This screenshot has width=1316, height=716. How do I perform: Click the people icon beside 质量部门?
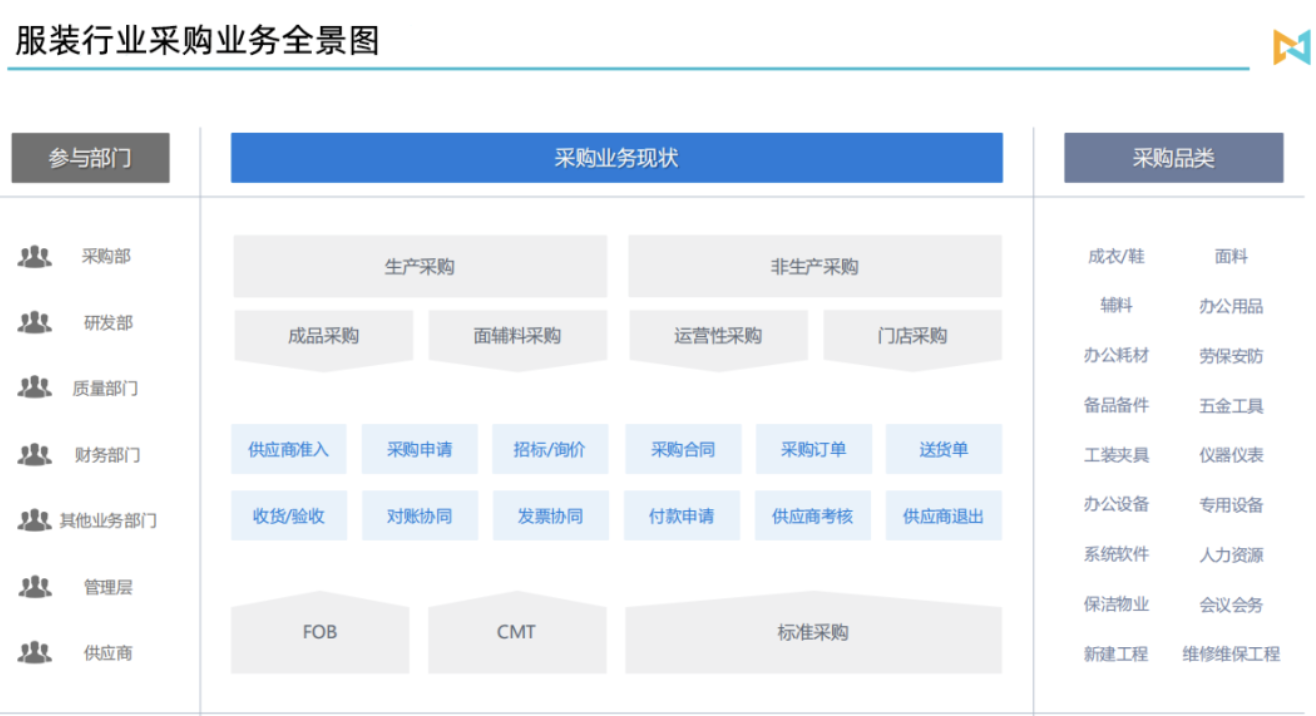[x=34, y=388]
